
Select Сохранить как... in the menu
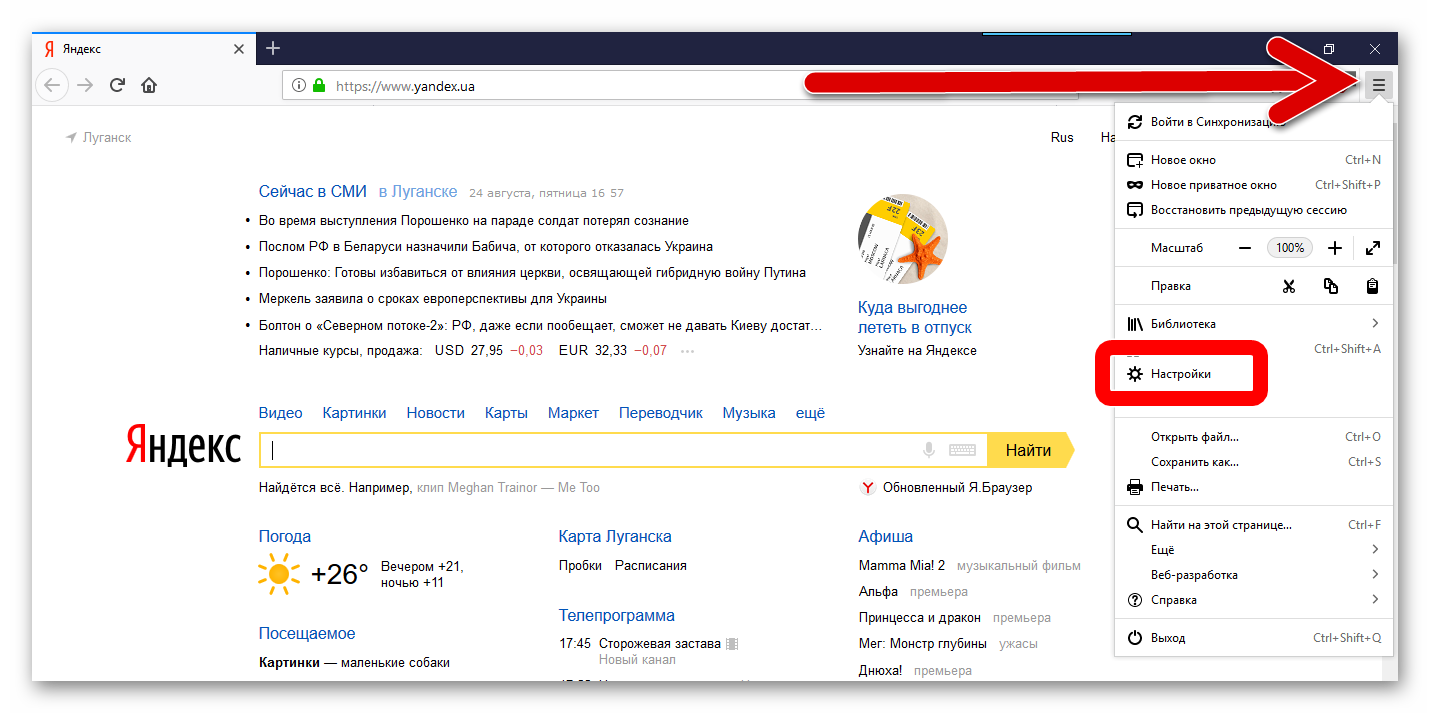(x=1254, y=462)
